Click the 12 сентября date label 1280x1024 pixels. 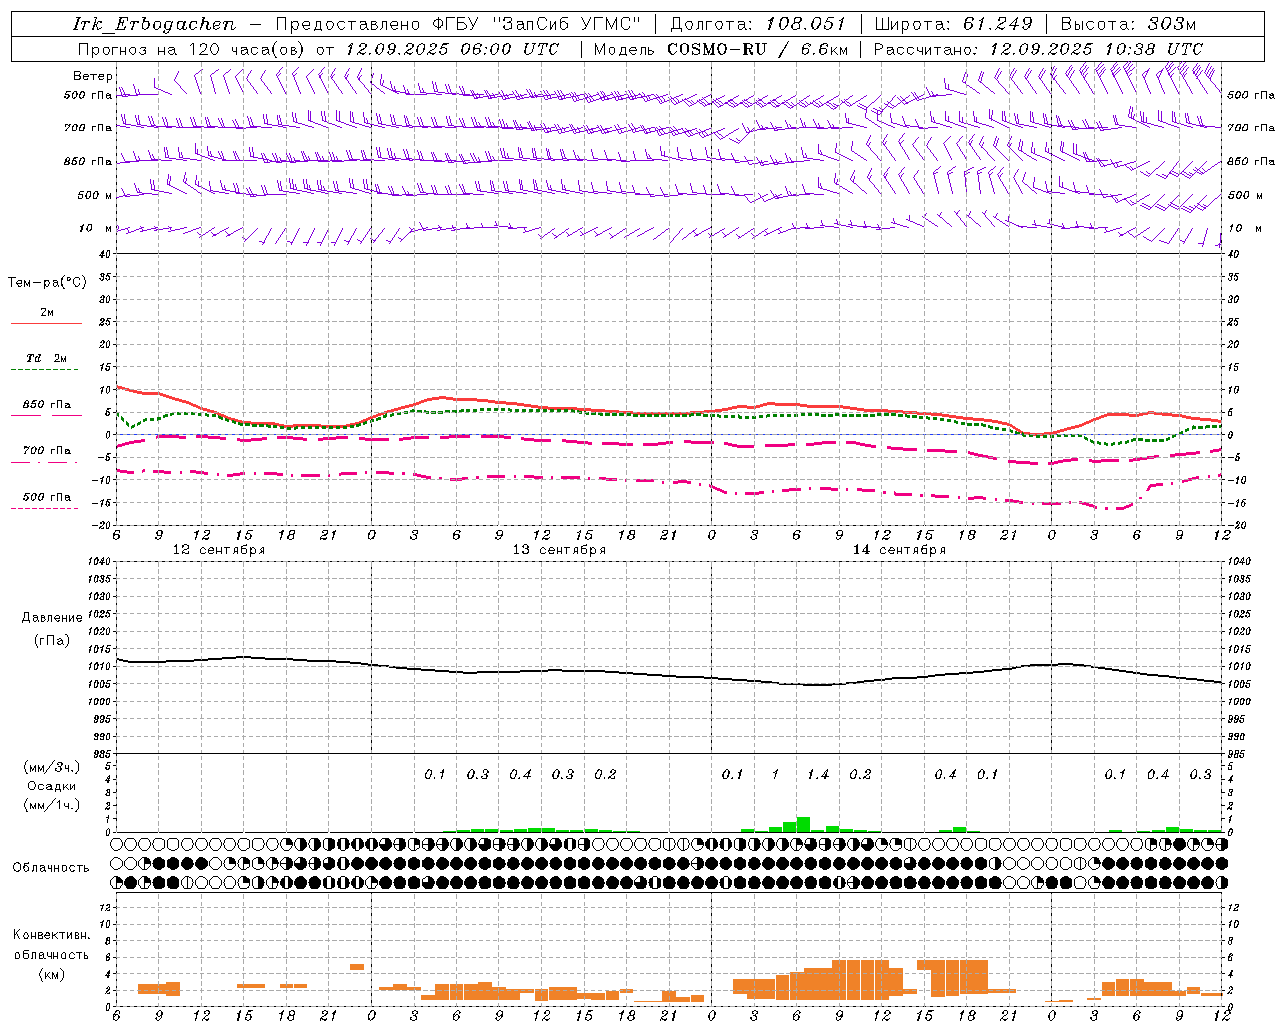click(218, 550)
